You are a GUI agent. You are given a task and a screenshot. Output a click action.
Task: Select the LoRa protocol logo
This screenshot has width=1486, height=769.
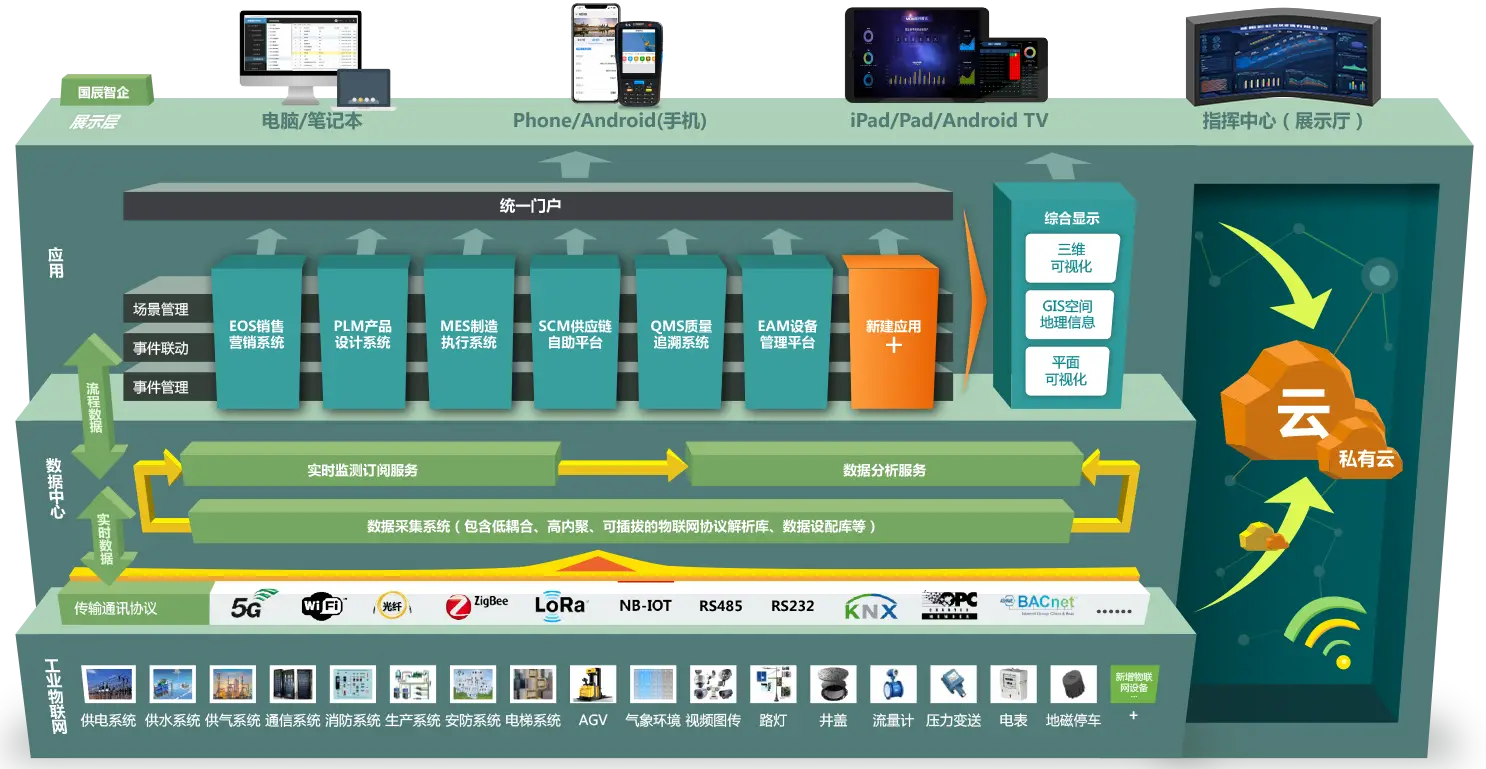(560, 605)
